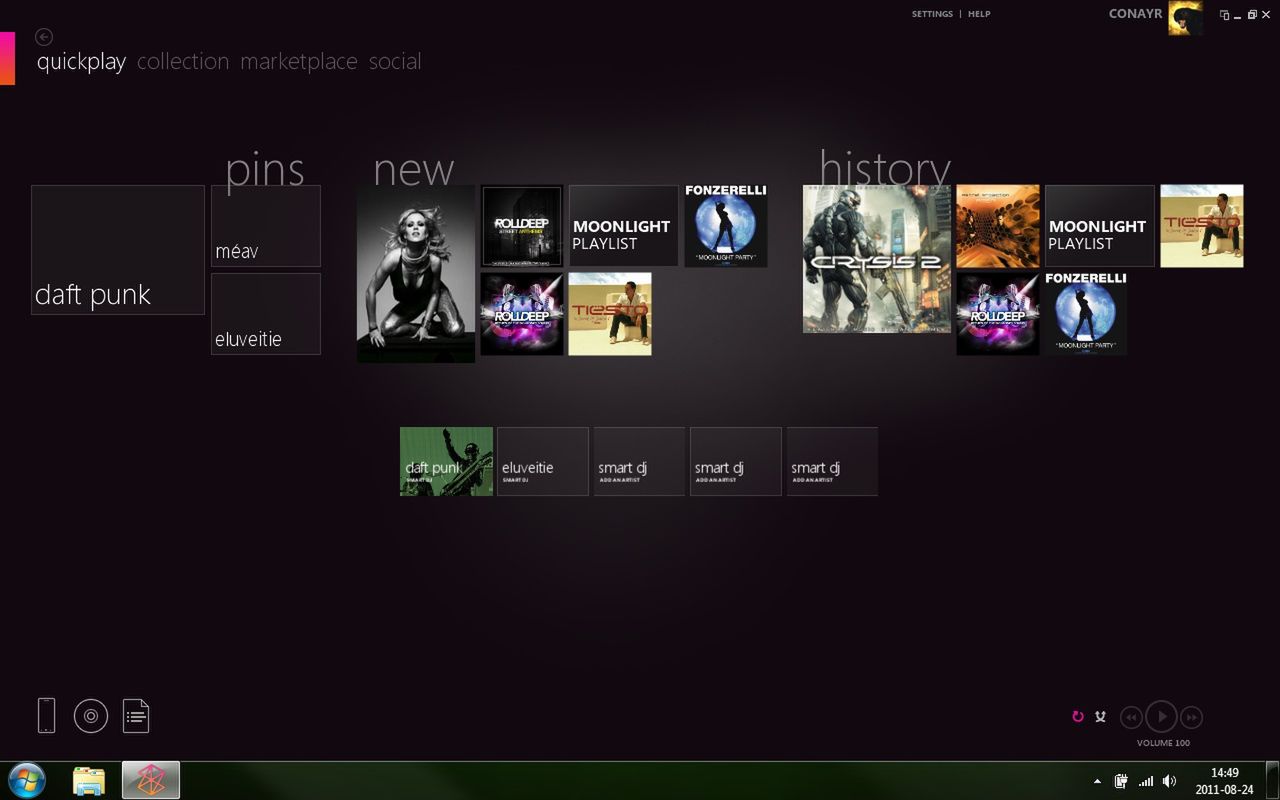
Task: Open the taskbar clock showing 14:49
Action: 1225,781
